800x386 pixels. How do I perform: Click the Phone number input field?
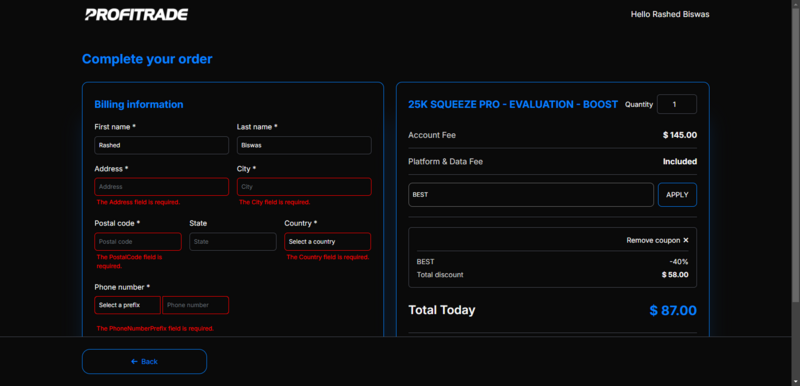[195, 305]
